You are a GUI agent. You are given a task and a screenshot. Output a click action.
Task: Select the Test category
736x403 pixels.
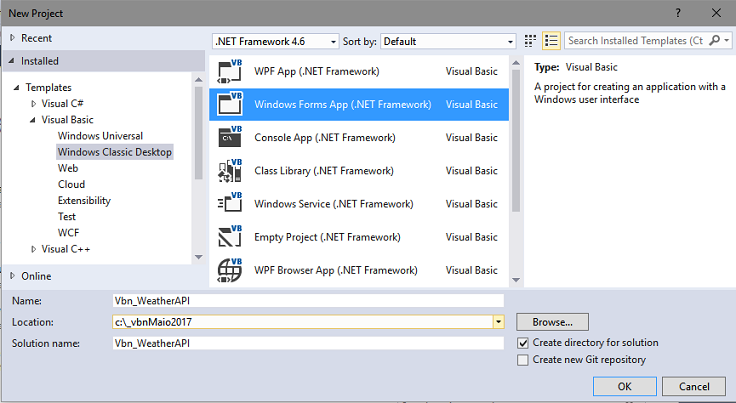pyautogui.click(x=67, y=217)
